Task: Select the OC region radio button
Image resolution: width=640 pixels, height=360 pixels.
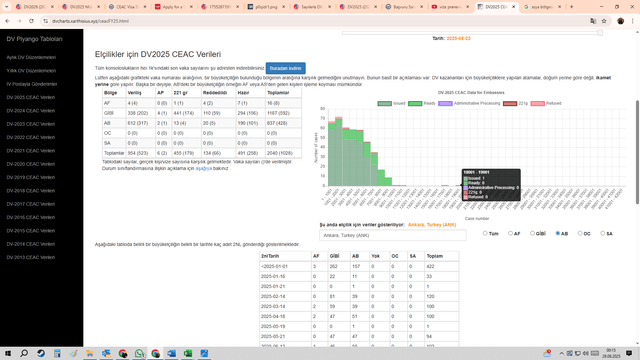Action: tap(580, 233)
